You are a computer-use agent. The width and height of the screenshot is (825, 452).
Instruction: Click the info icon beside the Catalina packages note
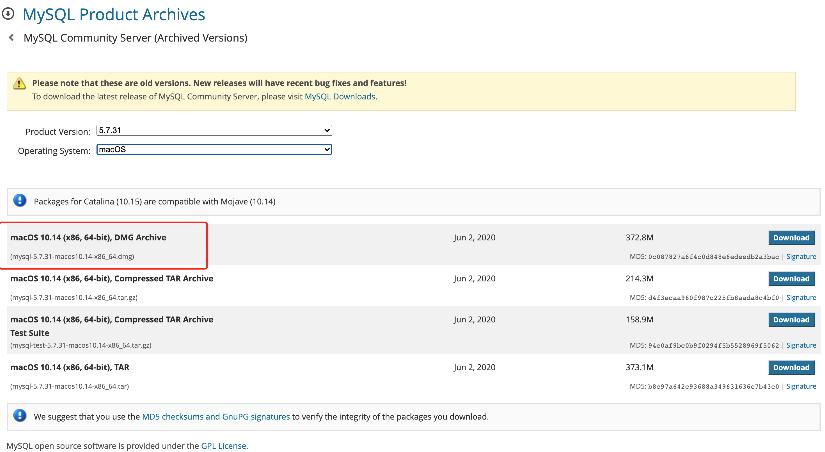click(21, 201)
